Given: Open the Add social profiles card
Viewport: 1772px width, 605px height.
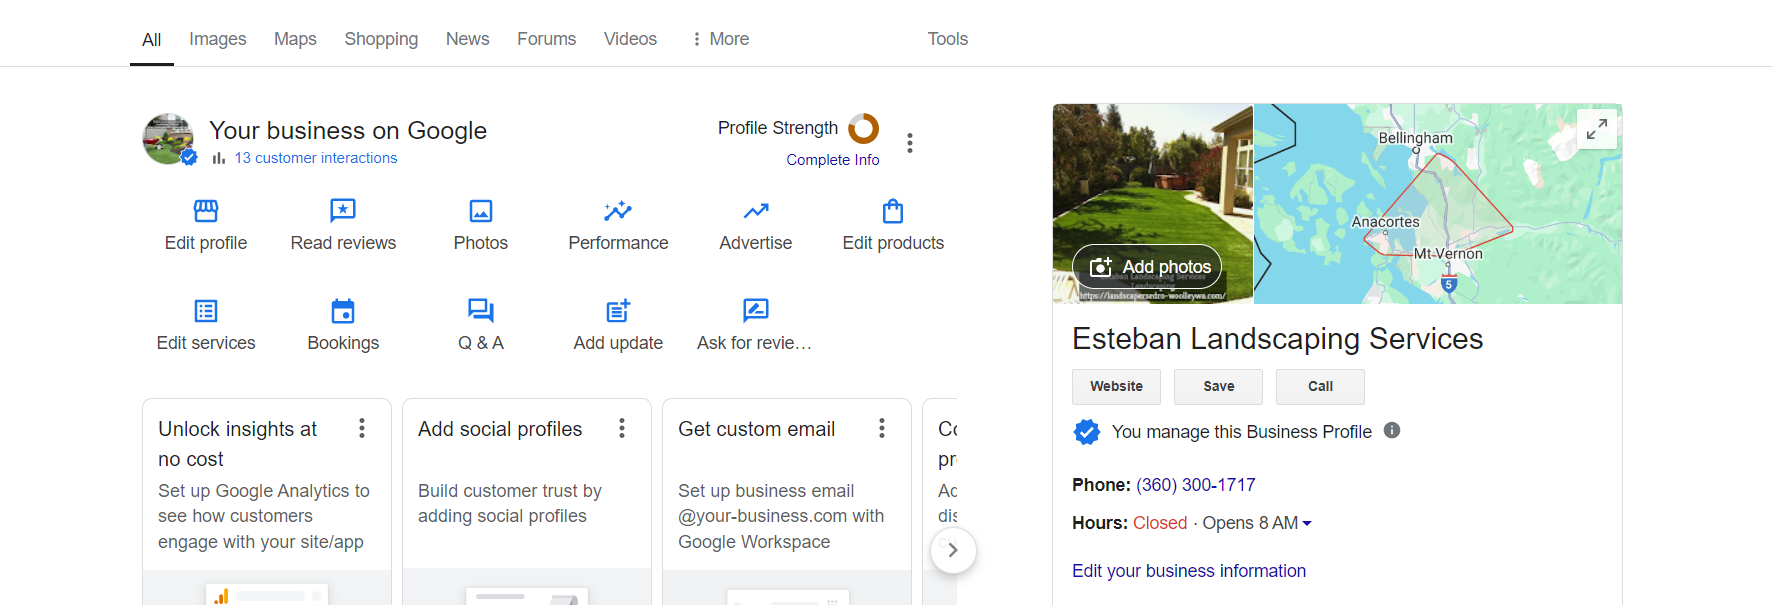Looking at the screenshot, I should [x=527, y=502].
